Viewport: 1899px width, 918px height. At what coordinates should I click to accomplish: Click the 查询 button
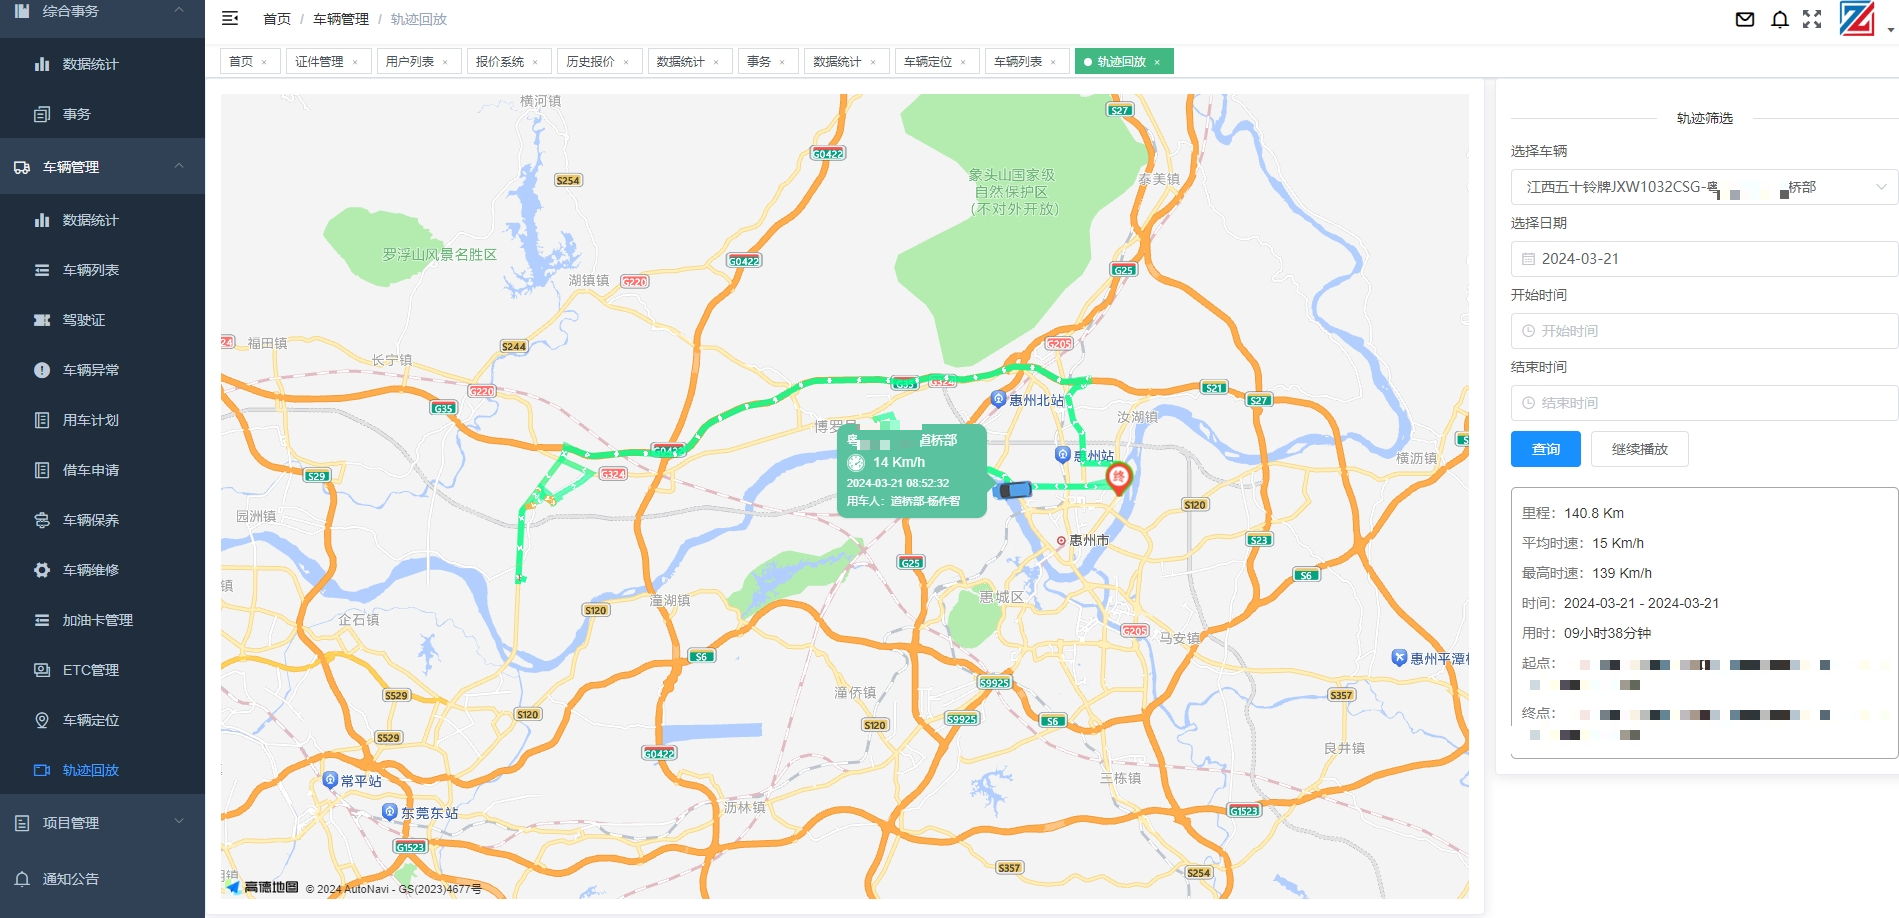coord(1546,449)
